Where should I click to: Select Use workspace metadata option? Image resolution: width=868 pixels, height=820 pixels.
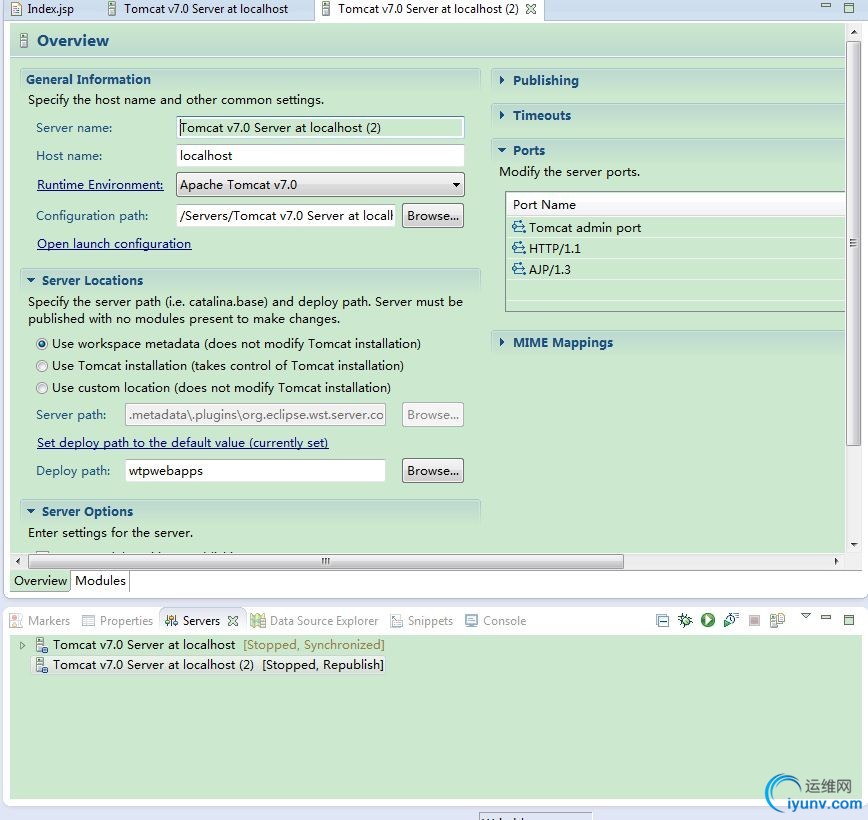(42, 344)
